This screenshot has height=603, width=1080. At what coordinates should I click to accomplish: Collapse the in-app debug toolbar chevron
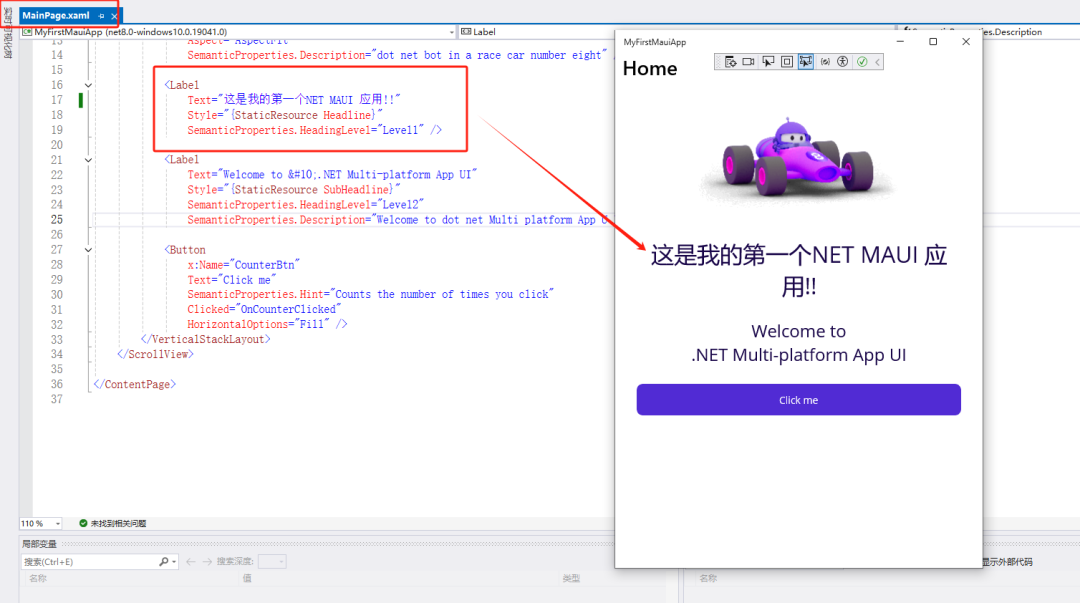pyautogui.click(x=878, y=62)
